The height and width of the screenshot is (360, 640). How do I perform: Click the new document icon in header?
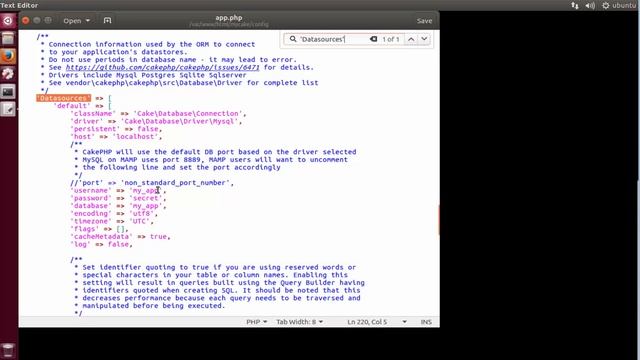107,20
